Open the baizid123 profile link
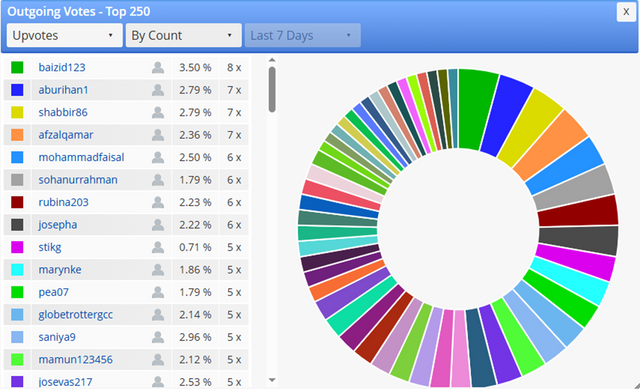Viewport: 640px width, 389px height. (62, 67)
